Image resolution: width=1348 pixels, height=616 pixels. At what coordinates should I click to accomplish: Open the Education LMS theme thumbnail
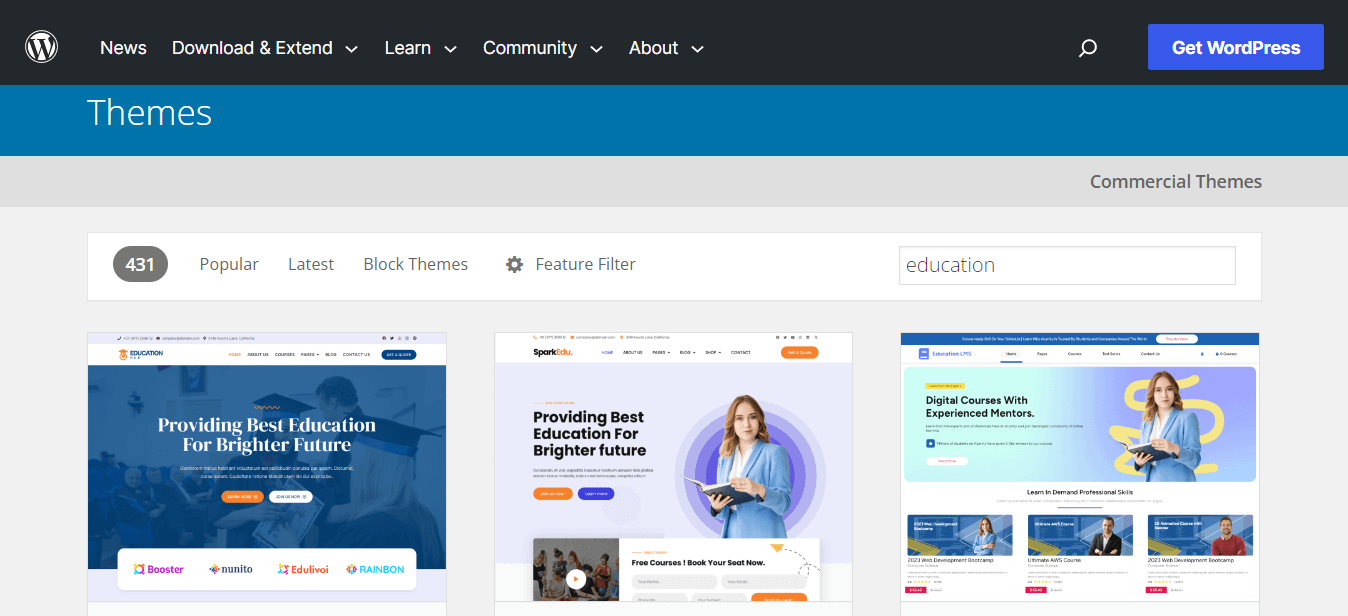pyautogui.click(x=1080, y=467)
